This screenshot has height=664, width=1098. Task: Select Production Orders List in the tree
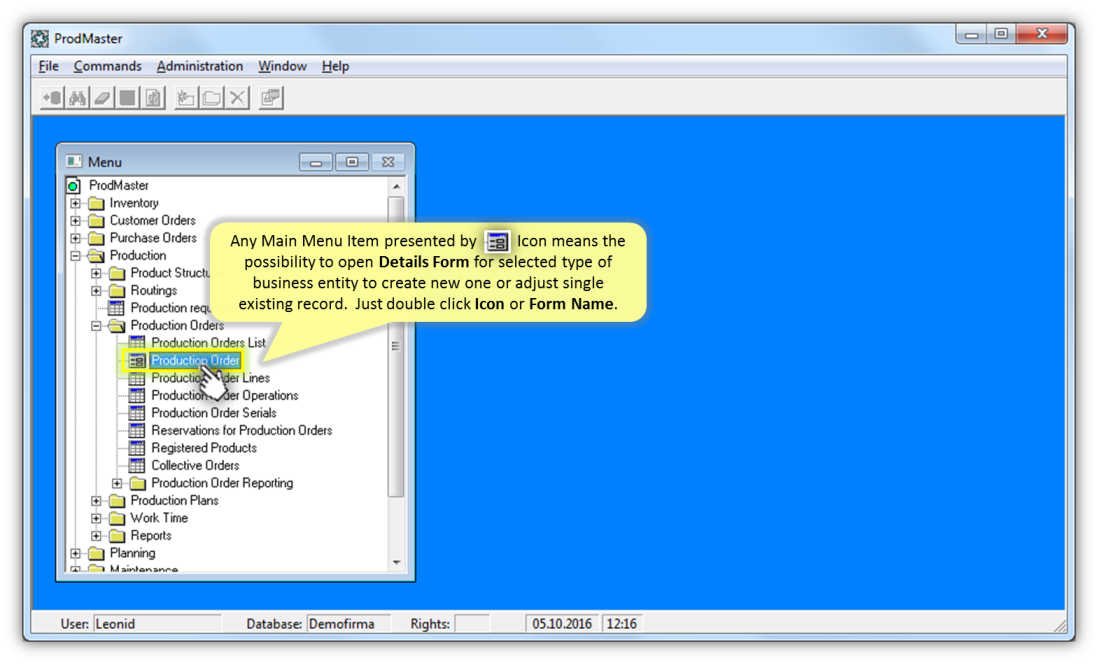pyautogui.click(x=209, y=343)
